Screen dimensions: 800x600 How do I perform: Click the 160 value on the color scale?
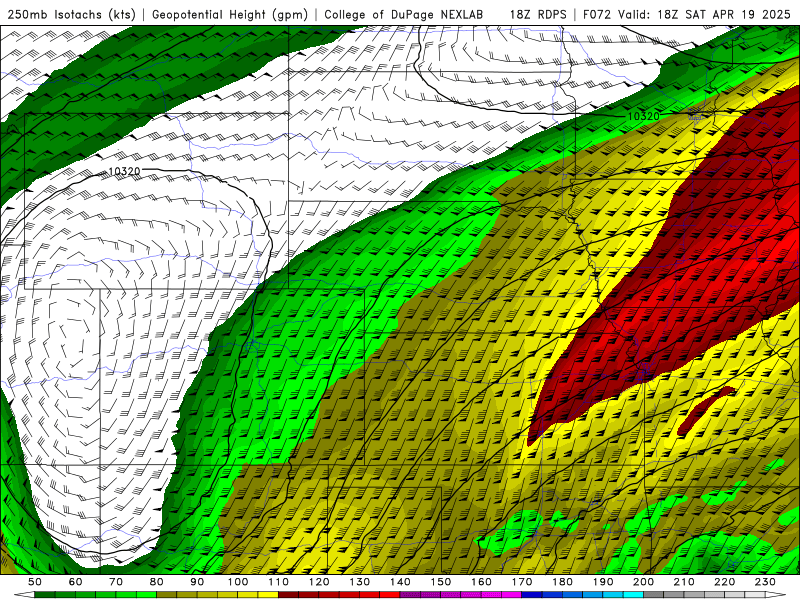(481, 582)
